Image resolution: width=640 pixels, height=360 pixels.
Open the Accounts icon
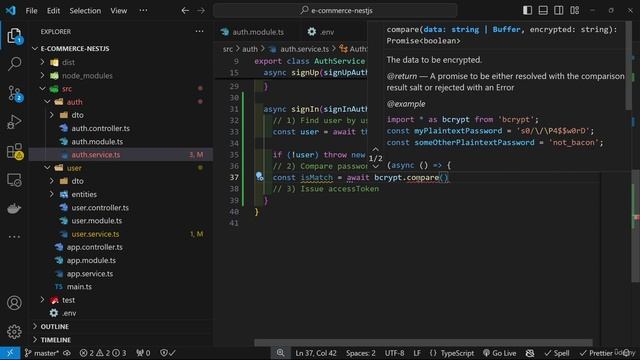pyautogui.click(x=14, y=303)
